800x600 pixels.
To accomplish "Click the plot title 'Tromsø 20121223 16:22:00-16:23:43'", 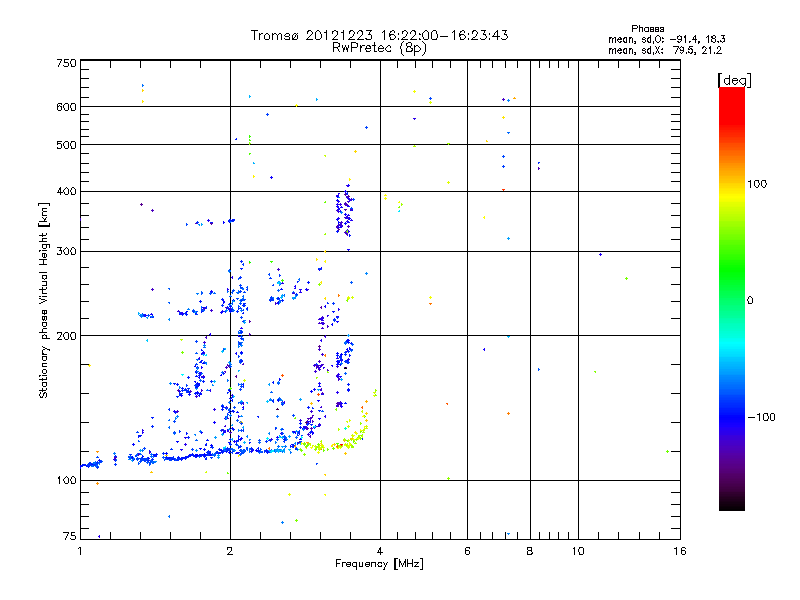I will pyautogui.click(x=379, y=35).
